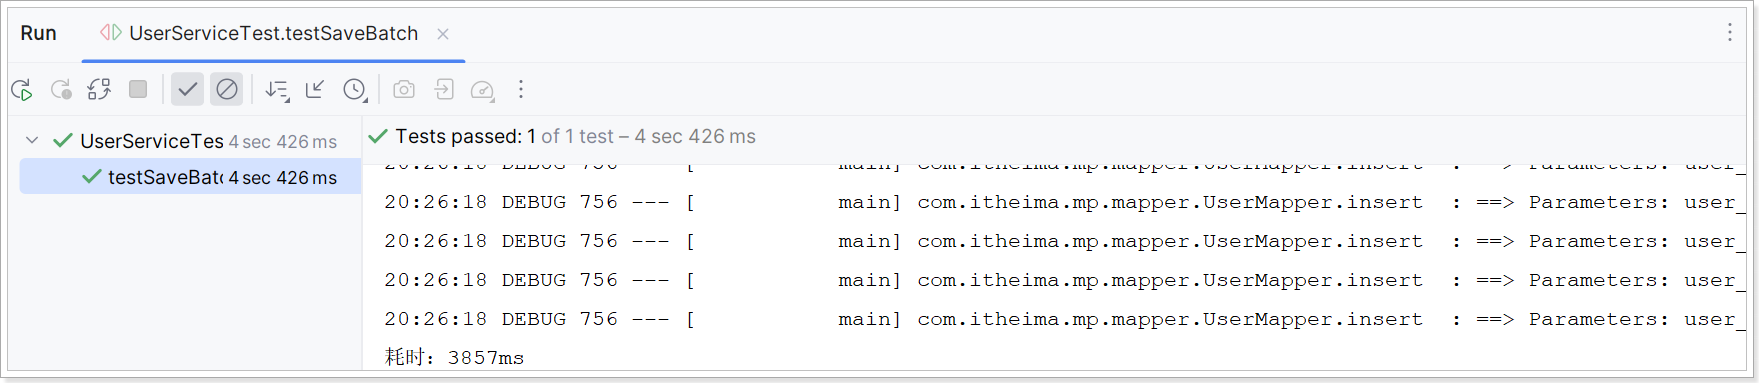Collapse all test tree nodes
Image resolution: width=1759 pixels, height=383 pixels.
click(x=315, y=89)
